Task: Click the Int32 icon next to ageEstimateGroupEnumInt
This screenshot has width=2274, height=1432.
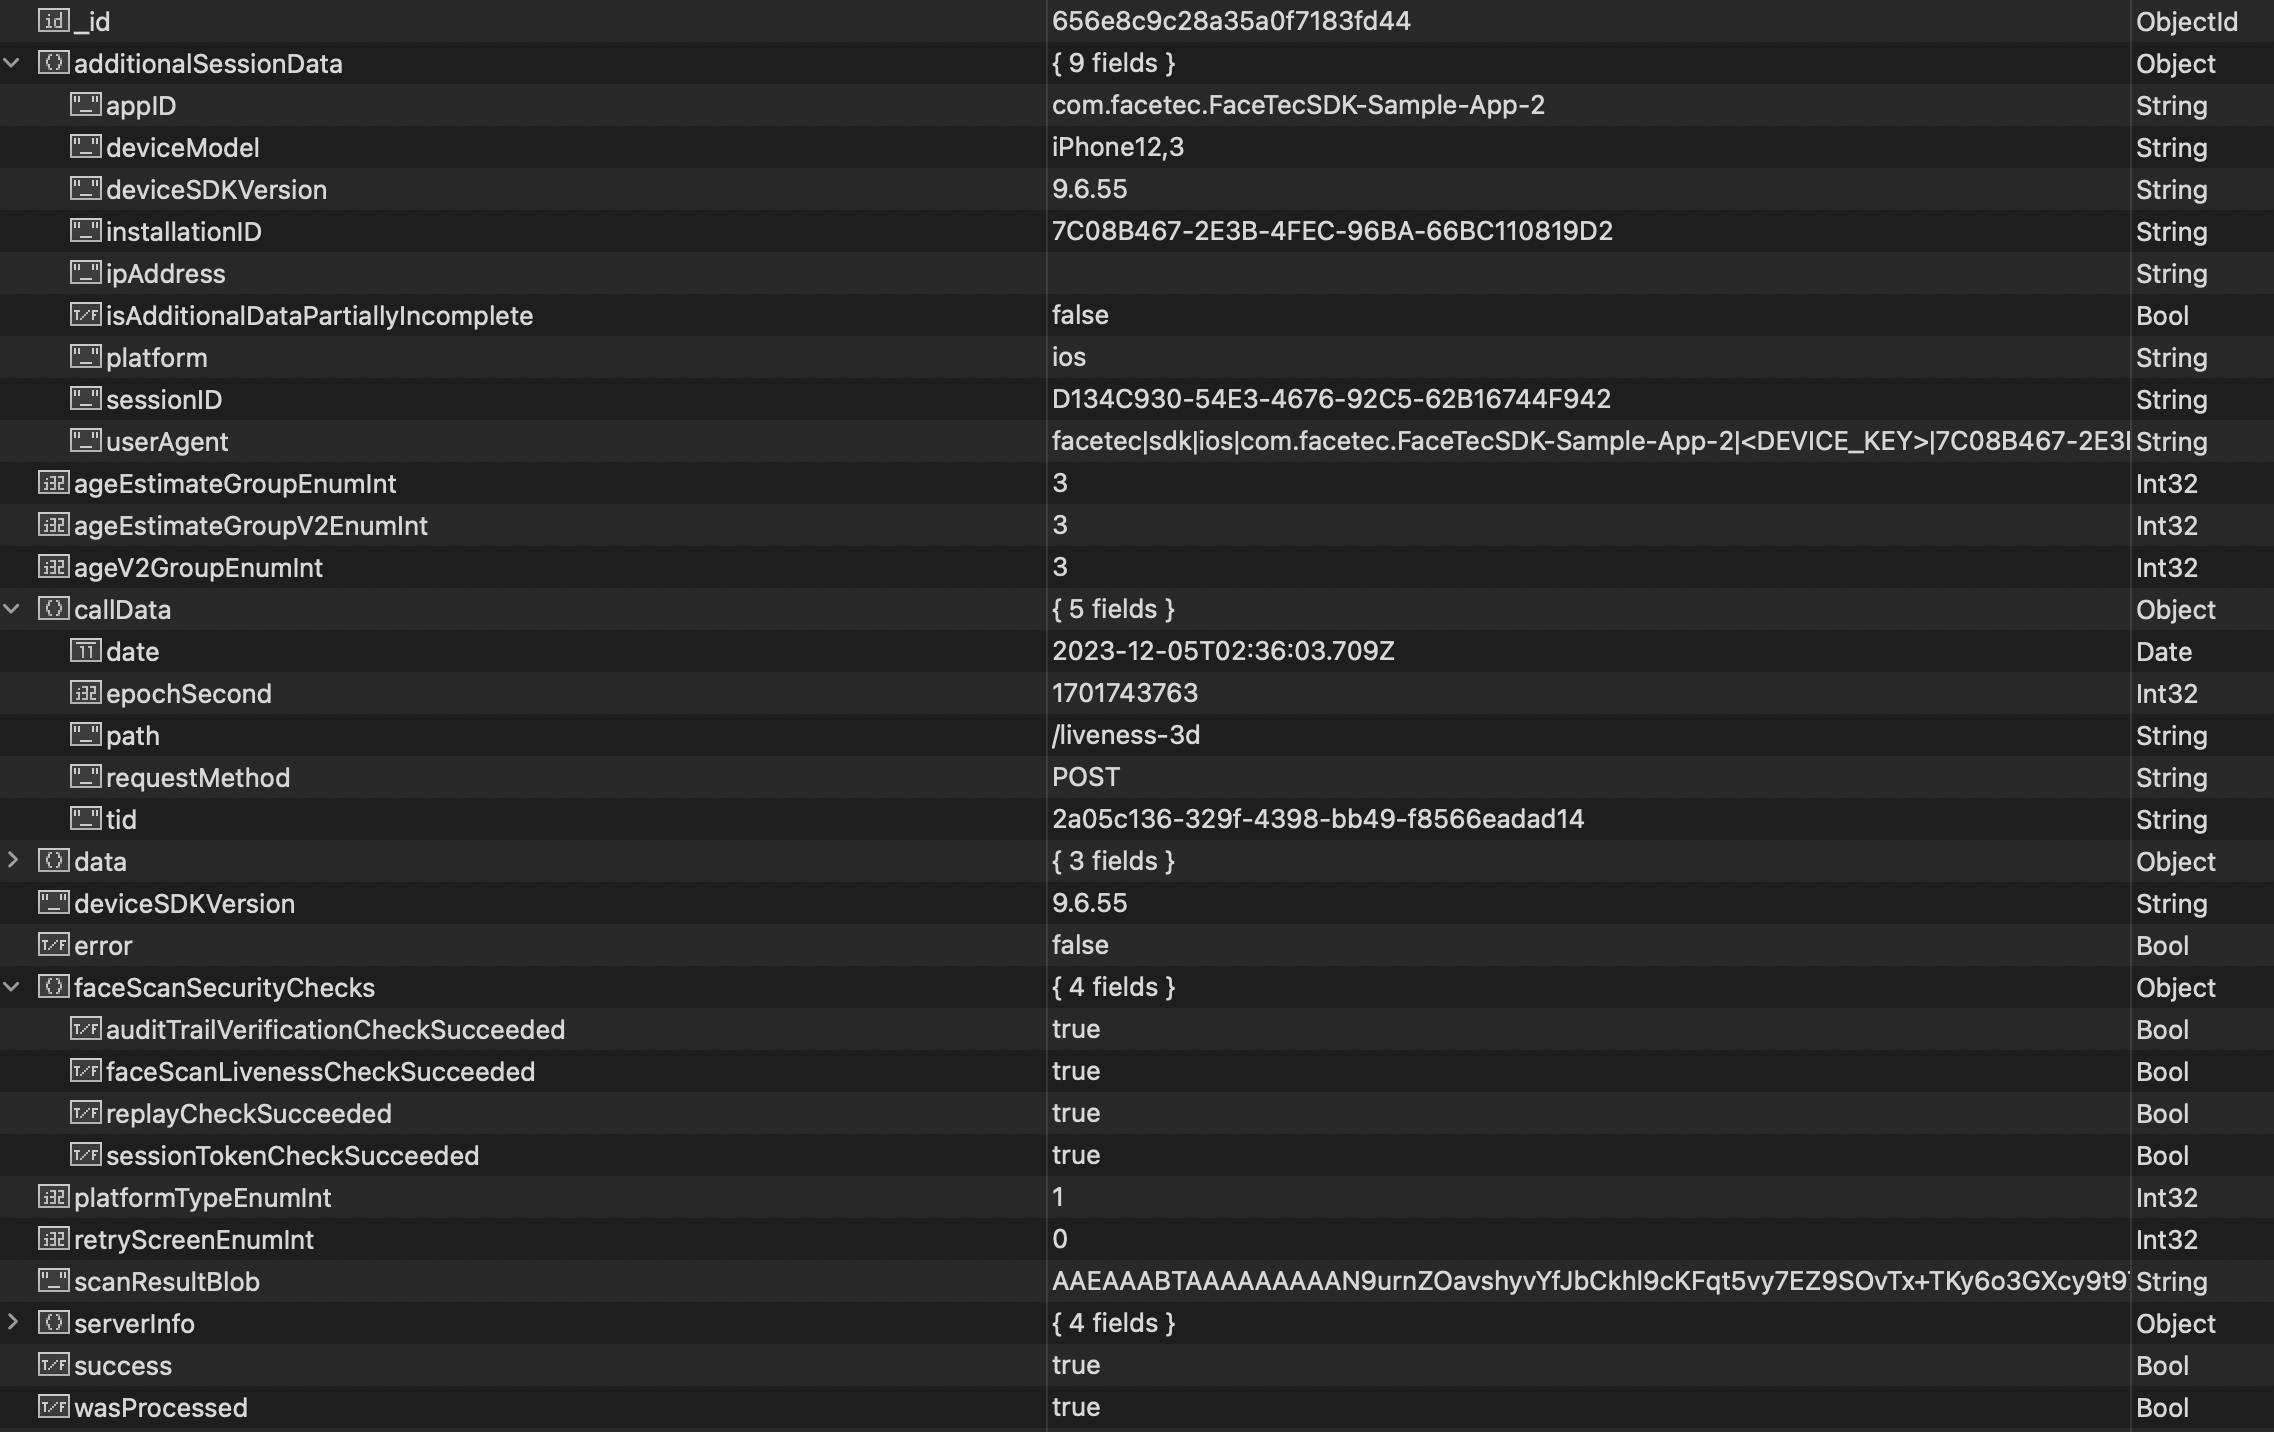Action: pos(55,483)
